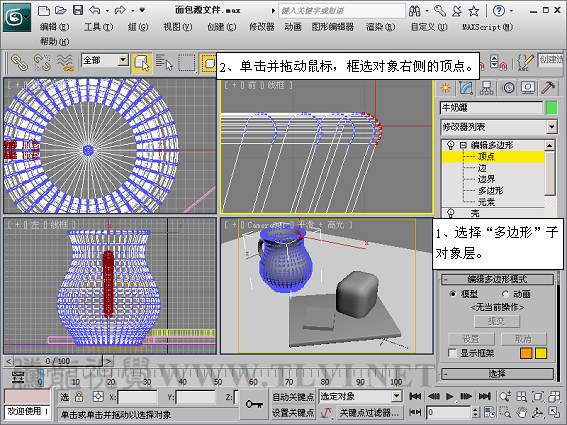This screenshot has height=425, width=567.
Task: Toggle 自动关键点 auto key mode
Action: 293,397
